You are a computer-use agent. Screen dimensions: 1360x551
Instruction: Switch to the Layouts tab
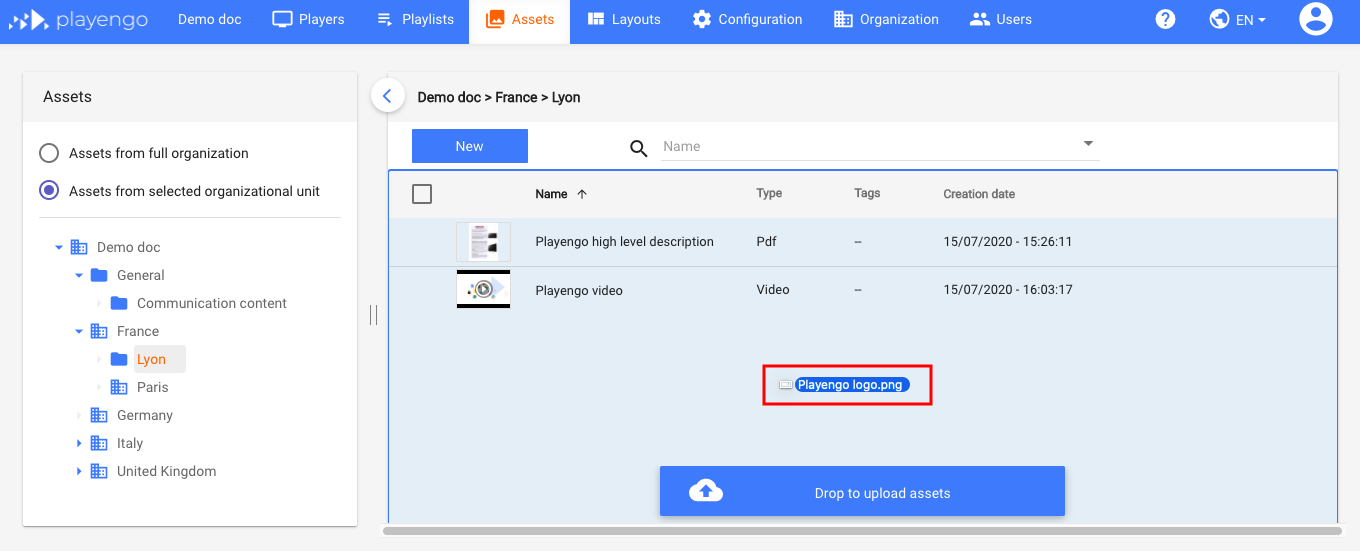[624, 19]
